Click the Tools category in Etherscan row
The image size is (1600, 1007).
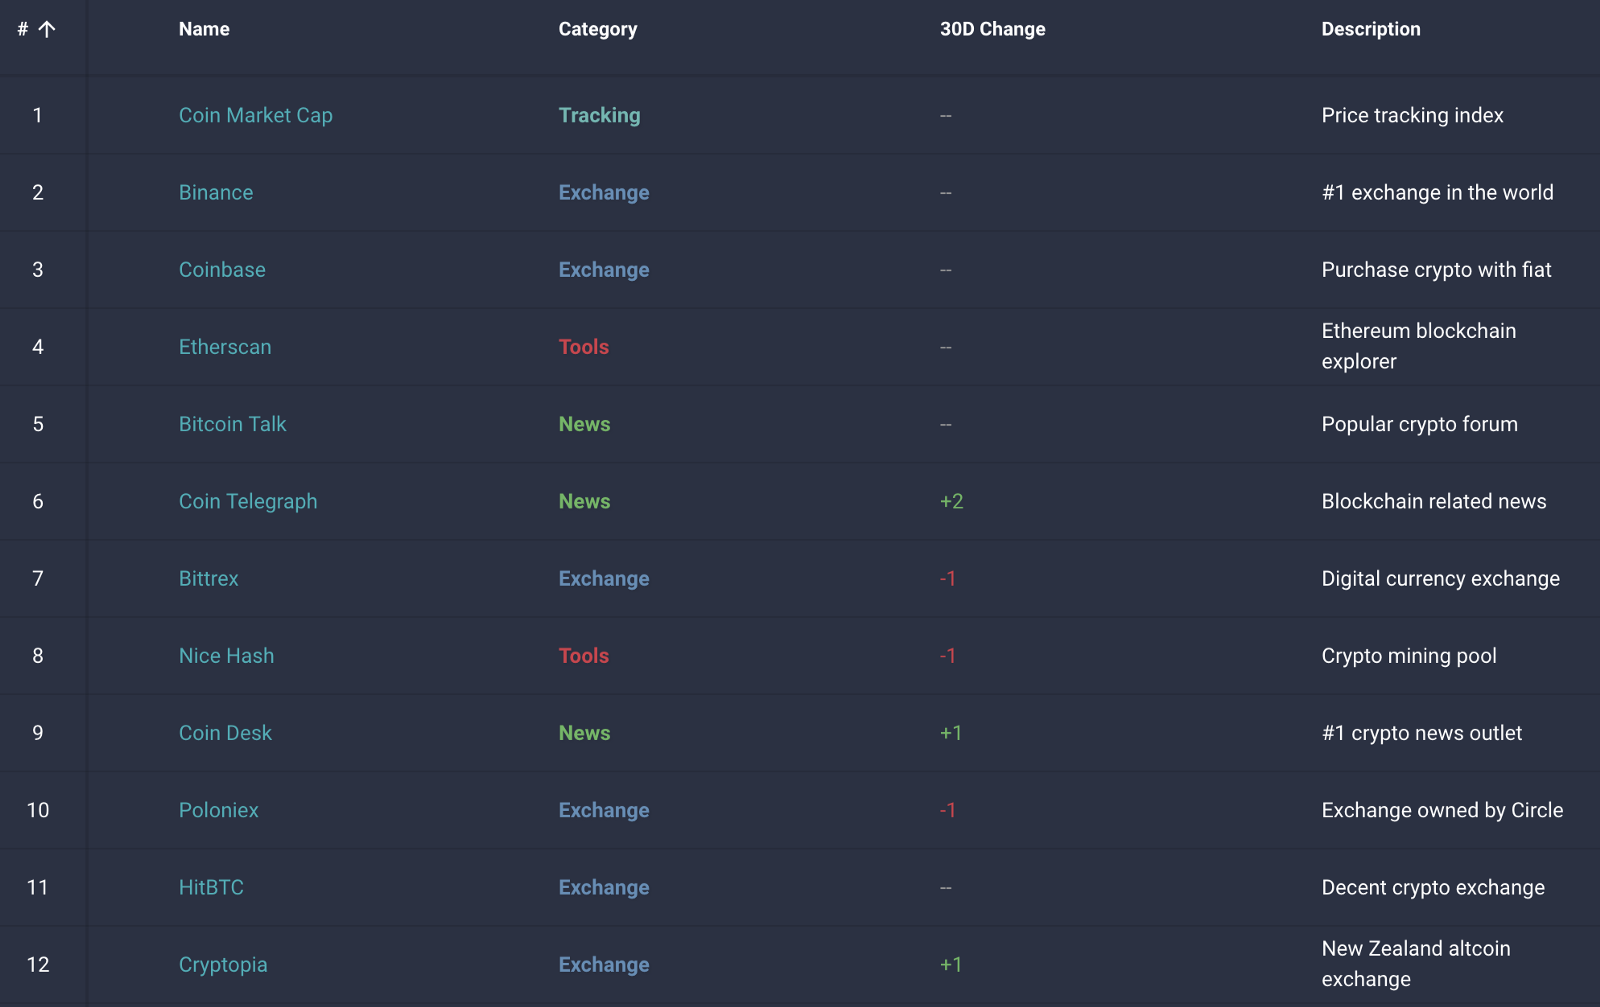click(x=583, y=347)
